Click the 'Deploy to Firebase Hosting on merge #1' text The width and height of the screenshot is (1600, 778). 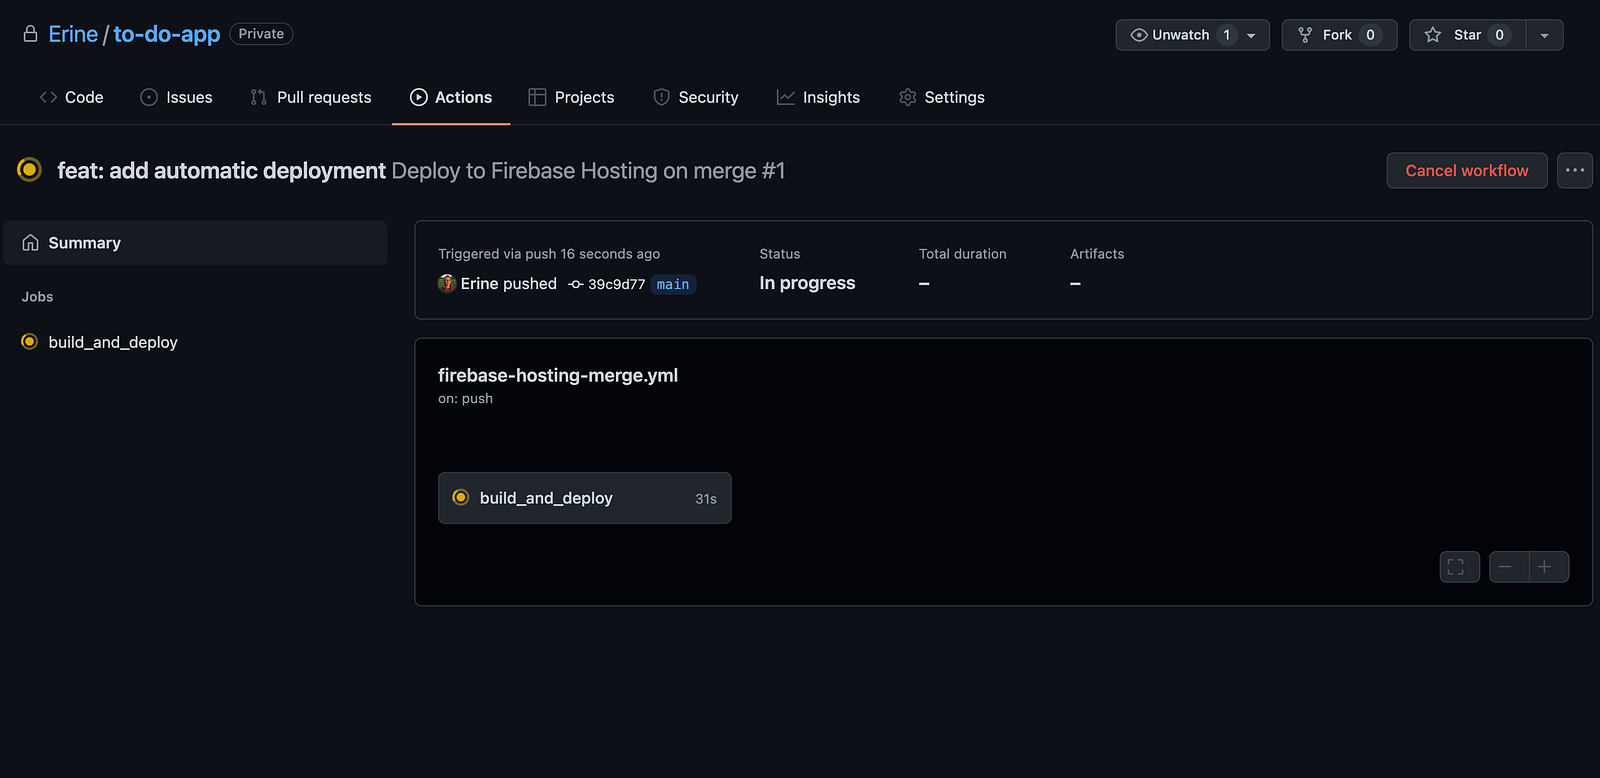coord(588,171)
